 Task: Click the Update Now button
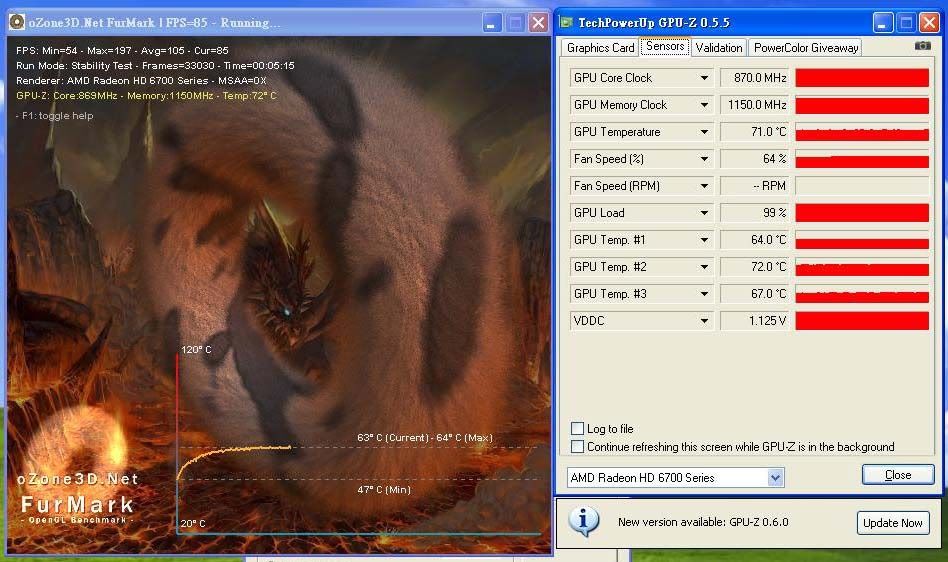click(892, 523)
